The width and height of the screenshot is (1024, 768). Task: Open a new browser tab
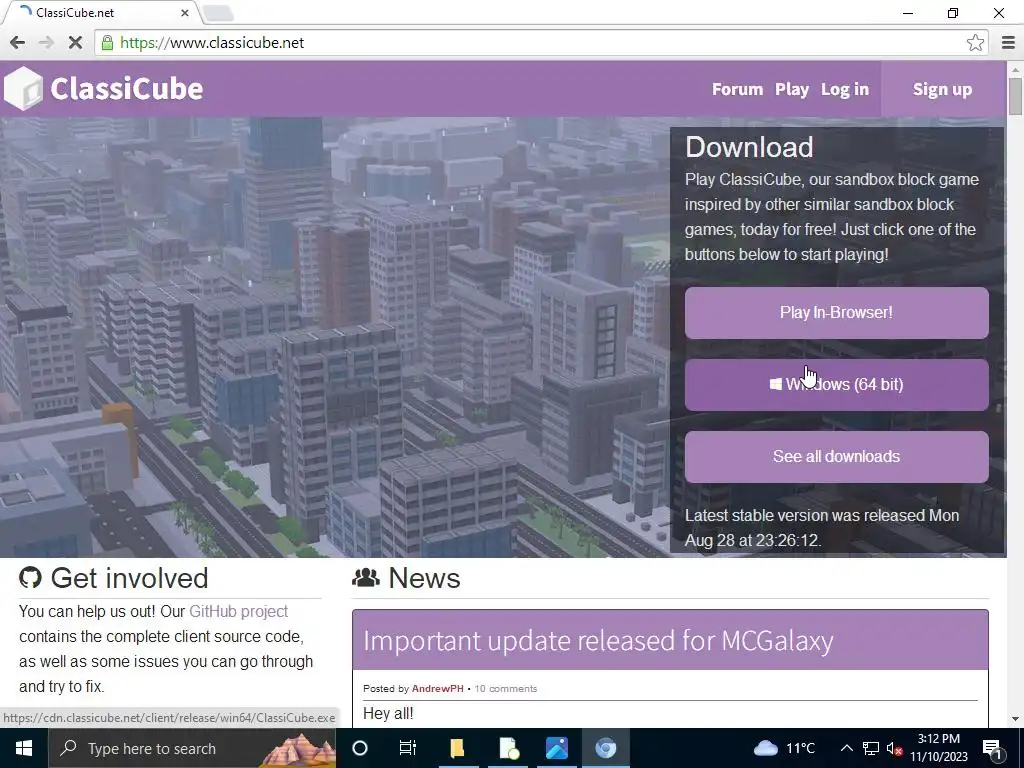218,12
